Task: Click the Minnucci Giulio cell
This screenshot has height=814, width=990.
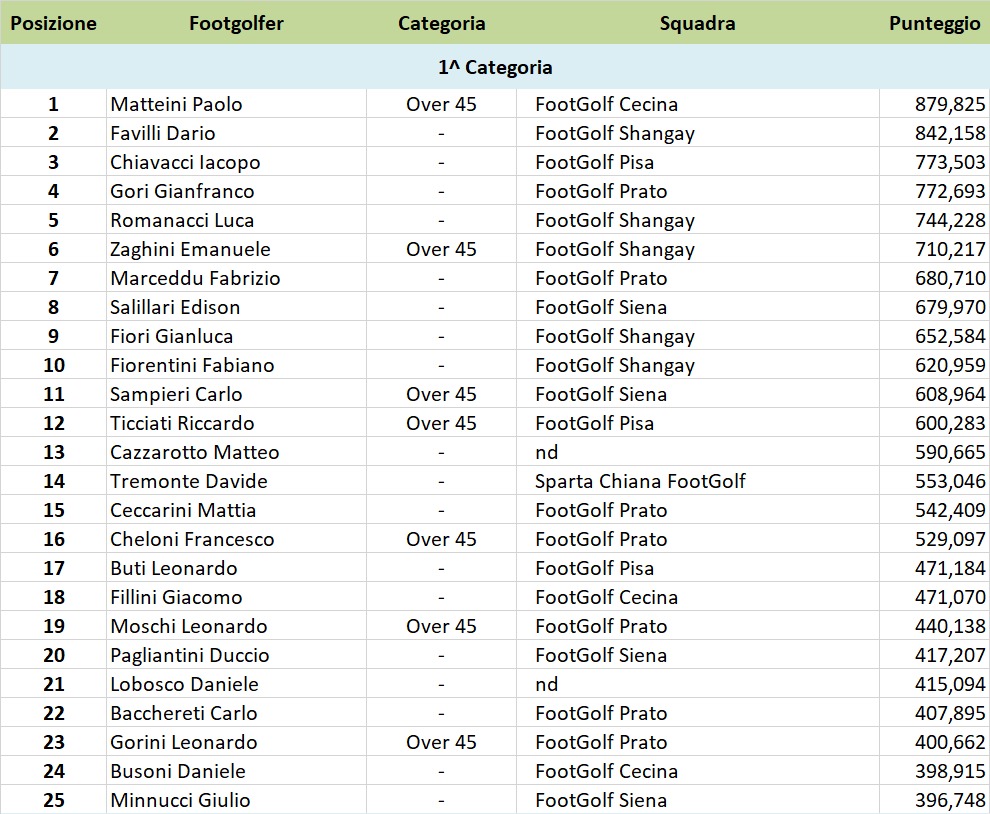Action: click(236, 799)
